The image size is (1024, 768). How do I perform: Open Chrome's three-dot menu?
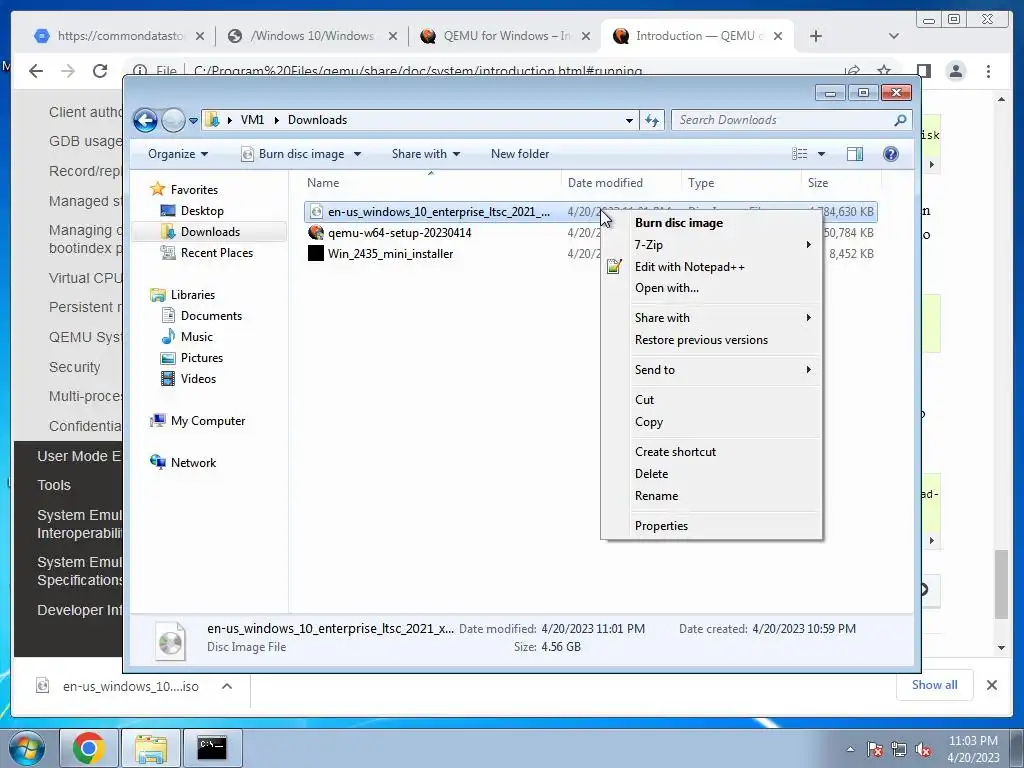988,71
